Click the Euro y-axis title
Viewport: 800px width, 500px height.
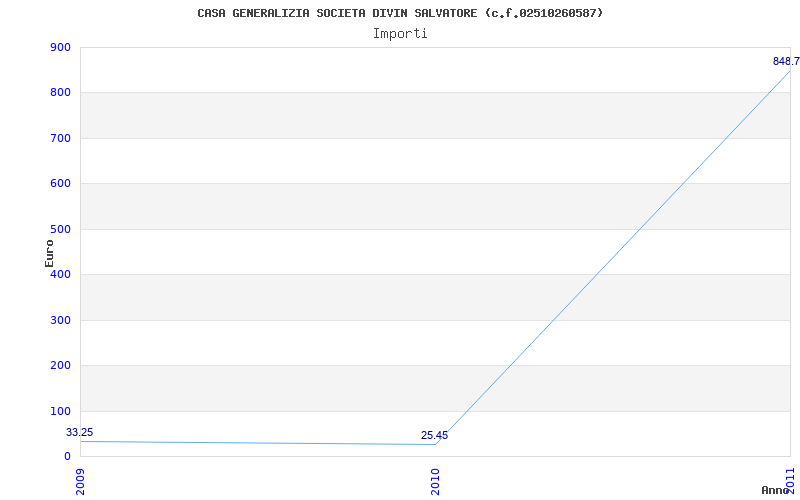[x=49, y=254]
